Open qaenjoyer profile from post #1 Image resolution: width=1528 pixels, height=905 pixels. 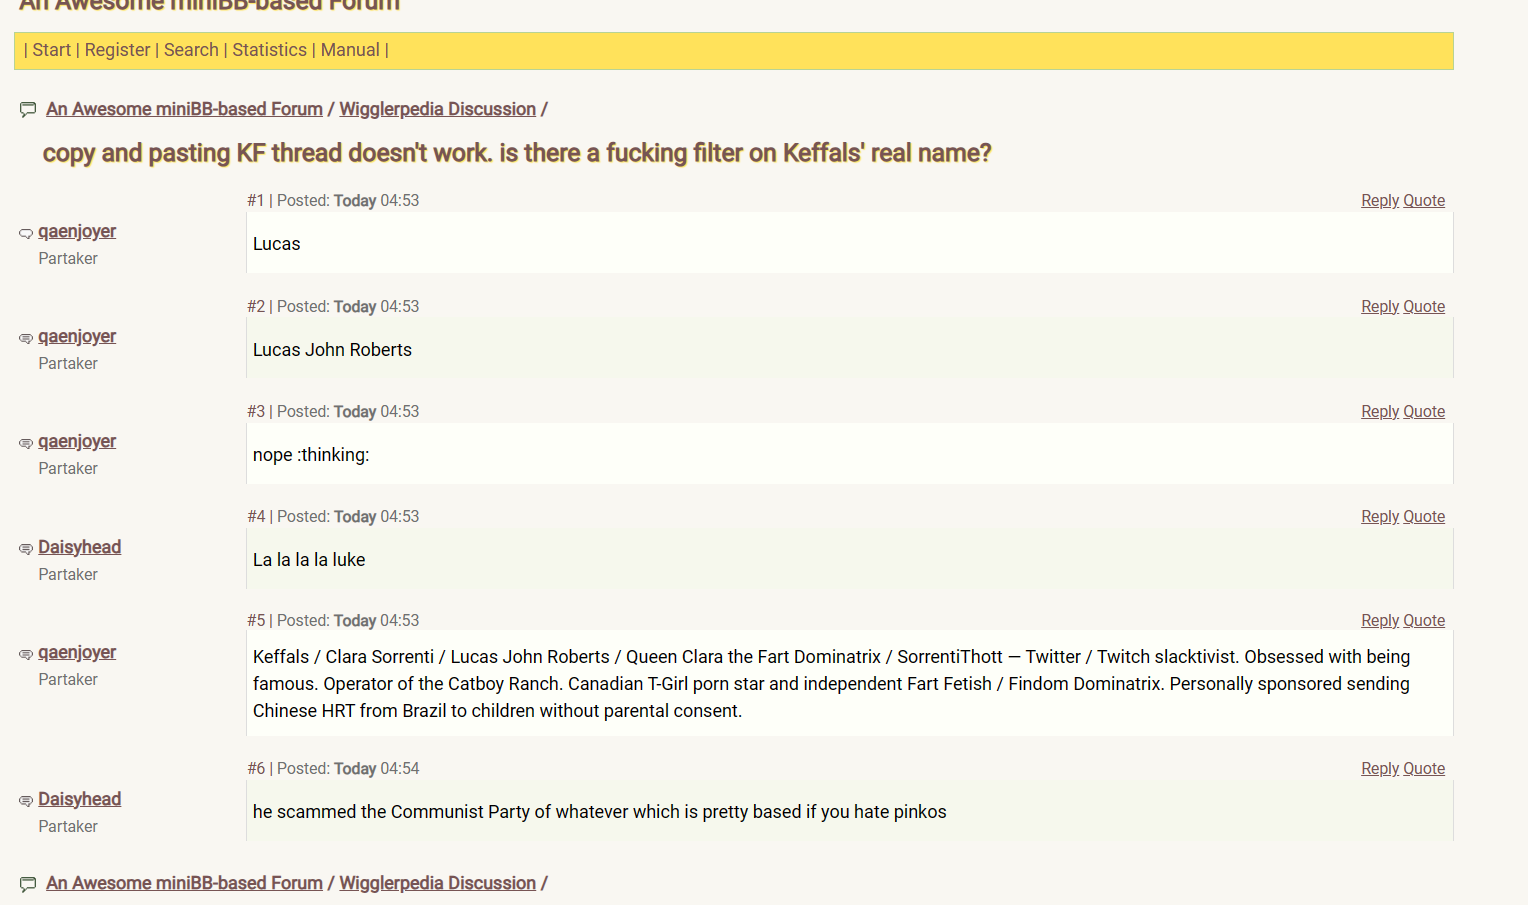pyautogui.click(x=77, y=232)
